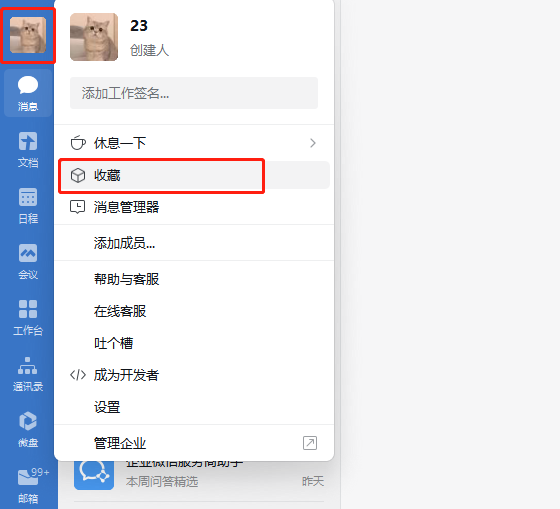Viewport: 560px width, 509px height.
Task: Click the large profile avatar in the popup
Action: pyautogui.click(x=94, y=37)
